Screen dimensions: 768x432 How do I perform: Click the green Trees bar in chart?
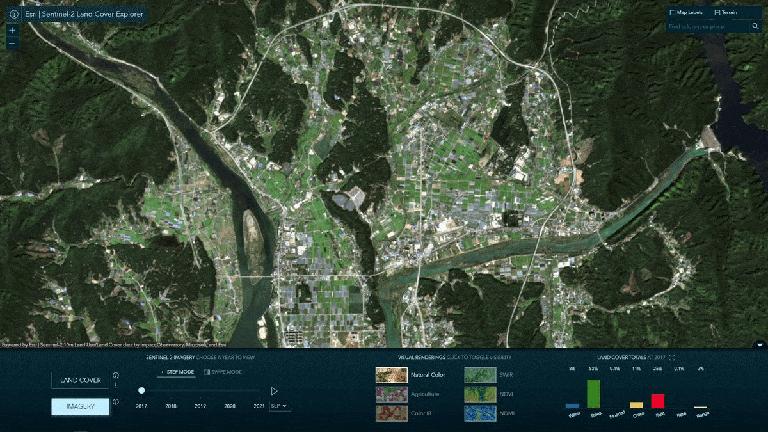(594, 394)
